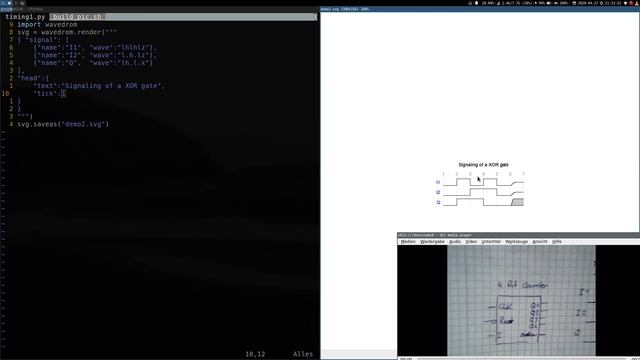Click the battery indicator in top bar
This screenshot has width=640, height=360.
(541, 3)
